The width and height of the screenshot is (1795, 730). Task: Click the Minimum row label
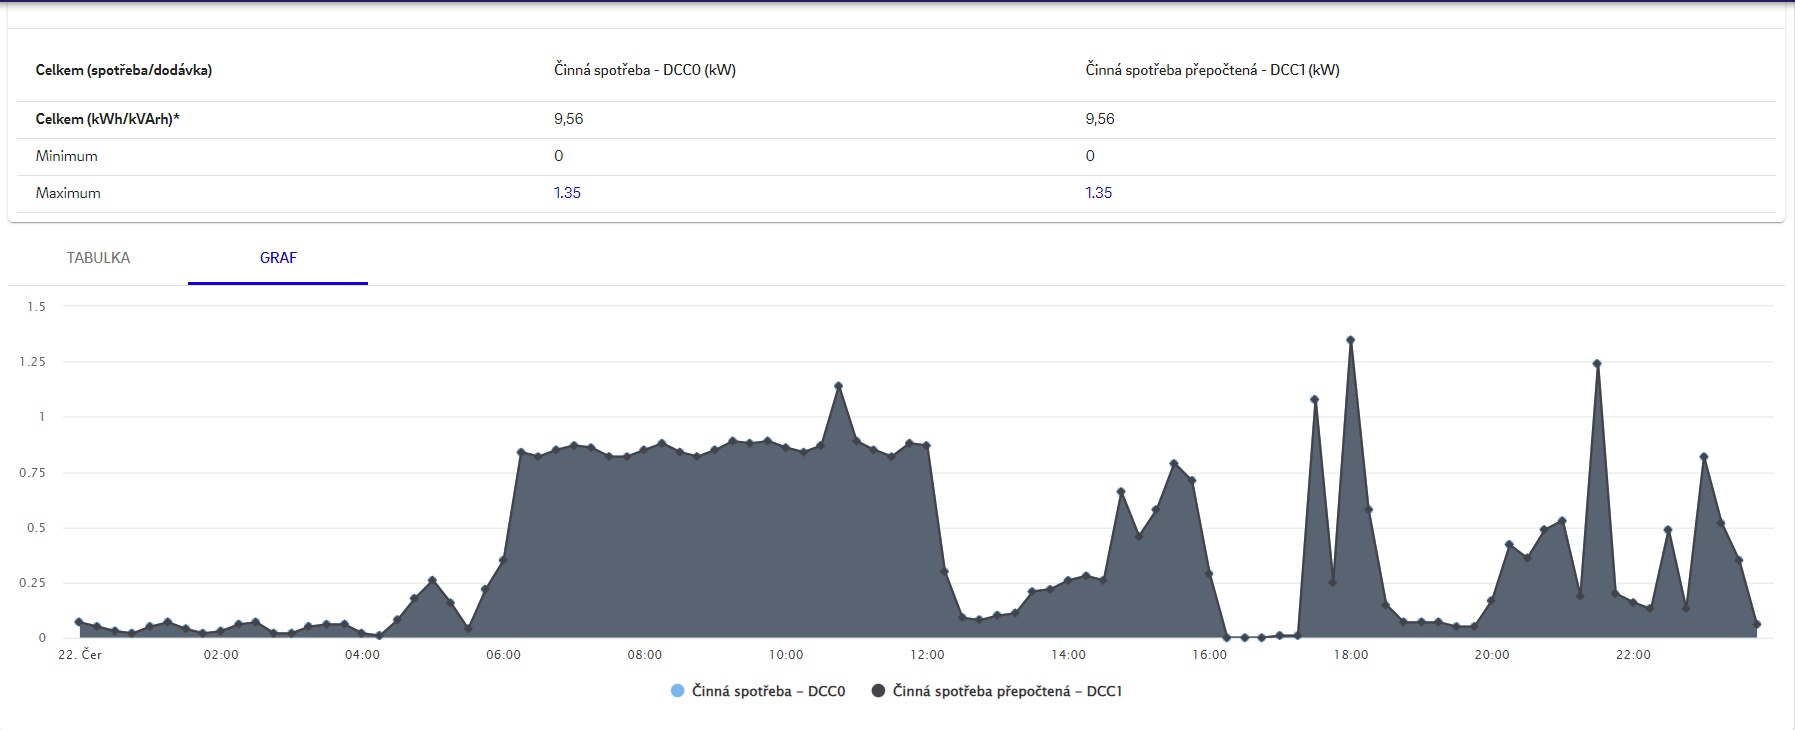(67, 156)
